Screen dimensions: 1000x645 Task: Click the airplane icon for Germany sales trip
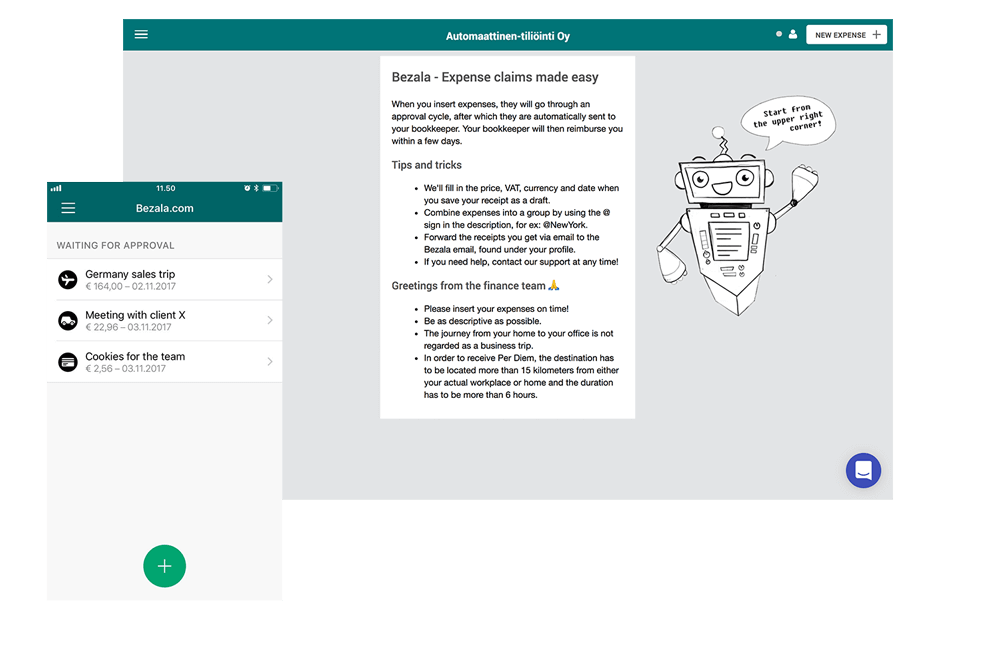coord(68,279)
